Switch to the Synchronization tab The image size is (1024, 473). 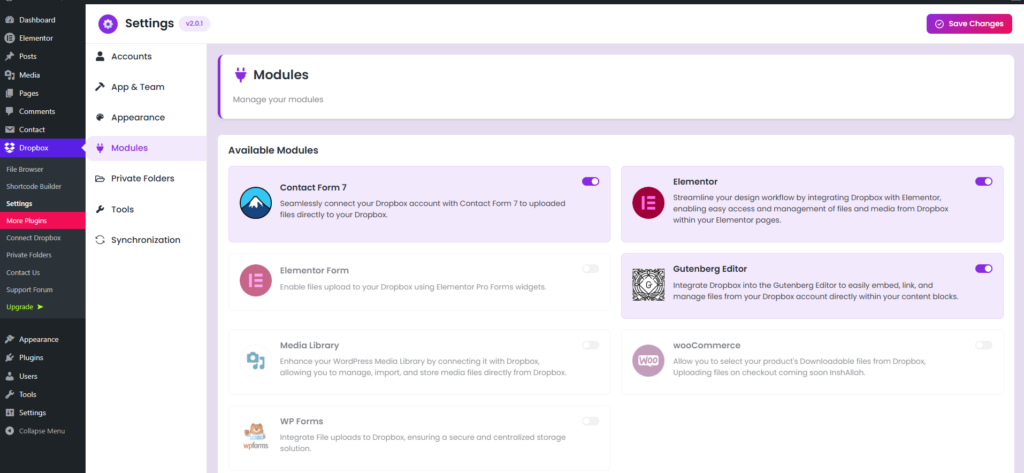(x=146, y=240)
